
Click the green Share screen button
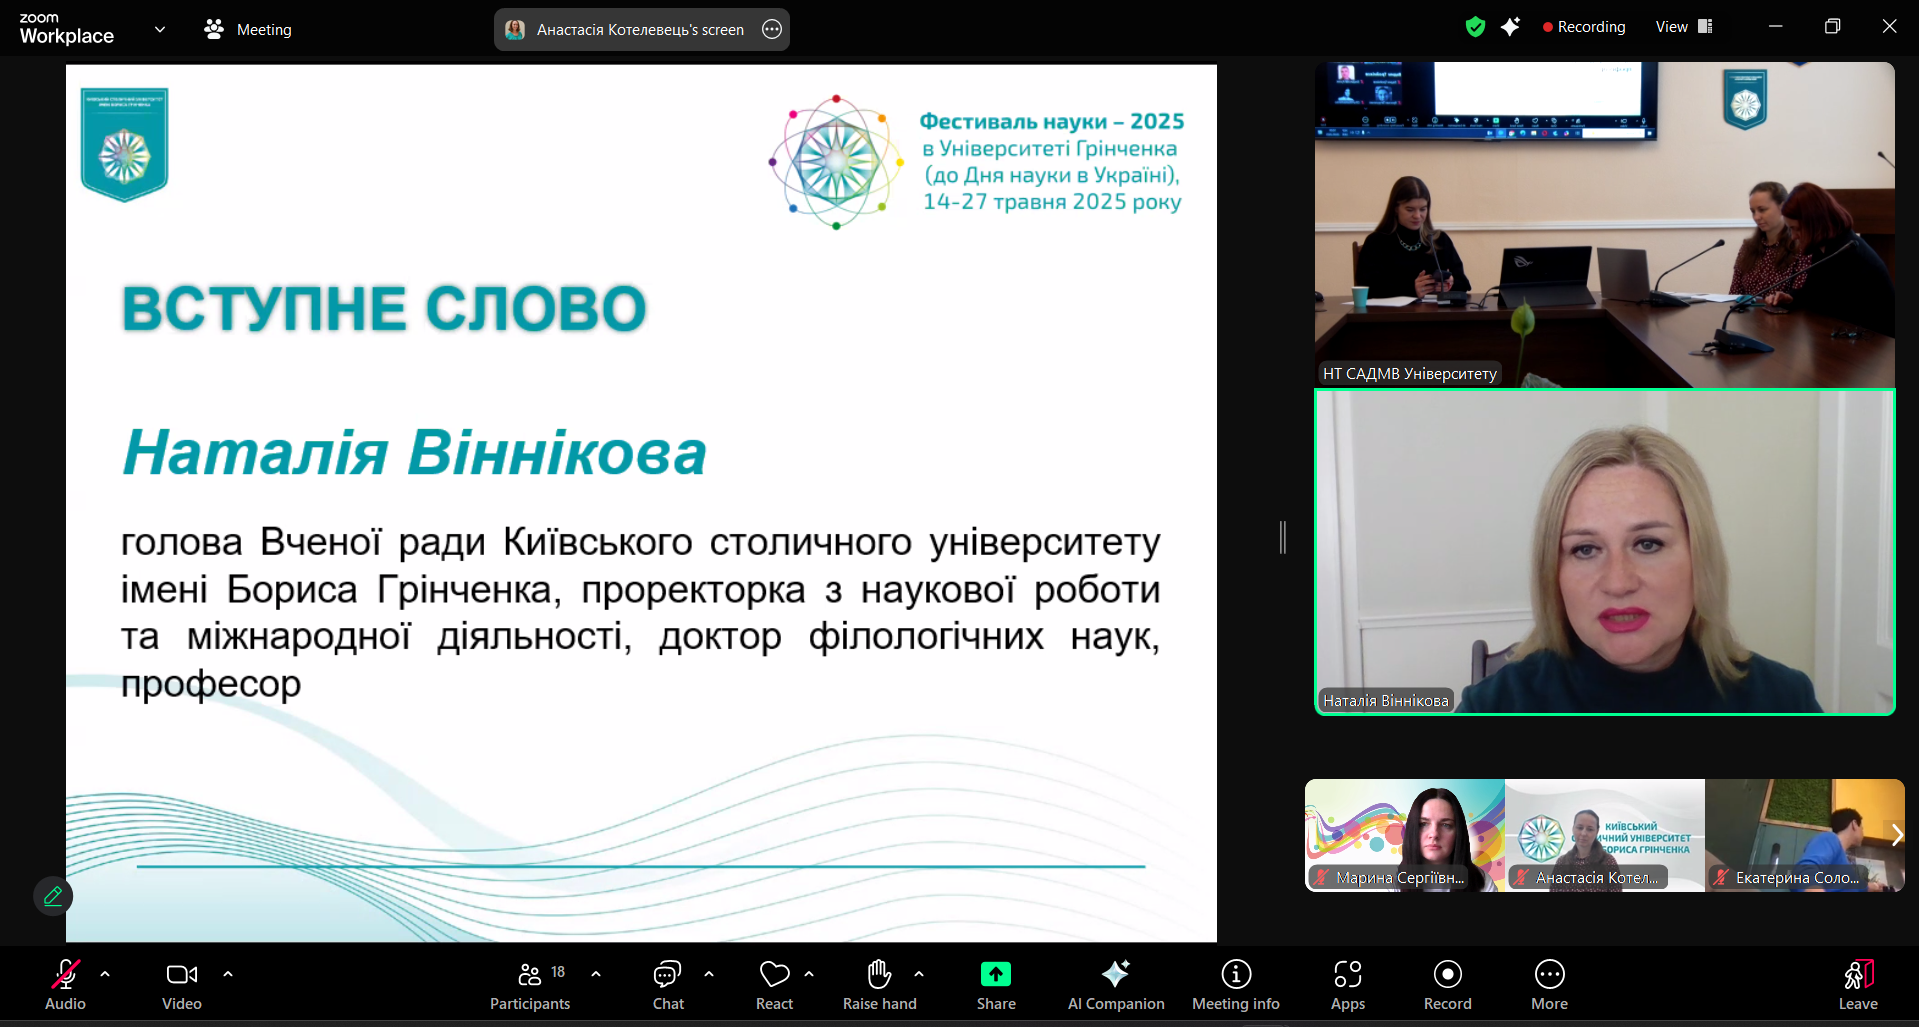996,985
